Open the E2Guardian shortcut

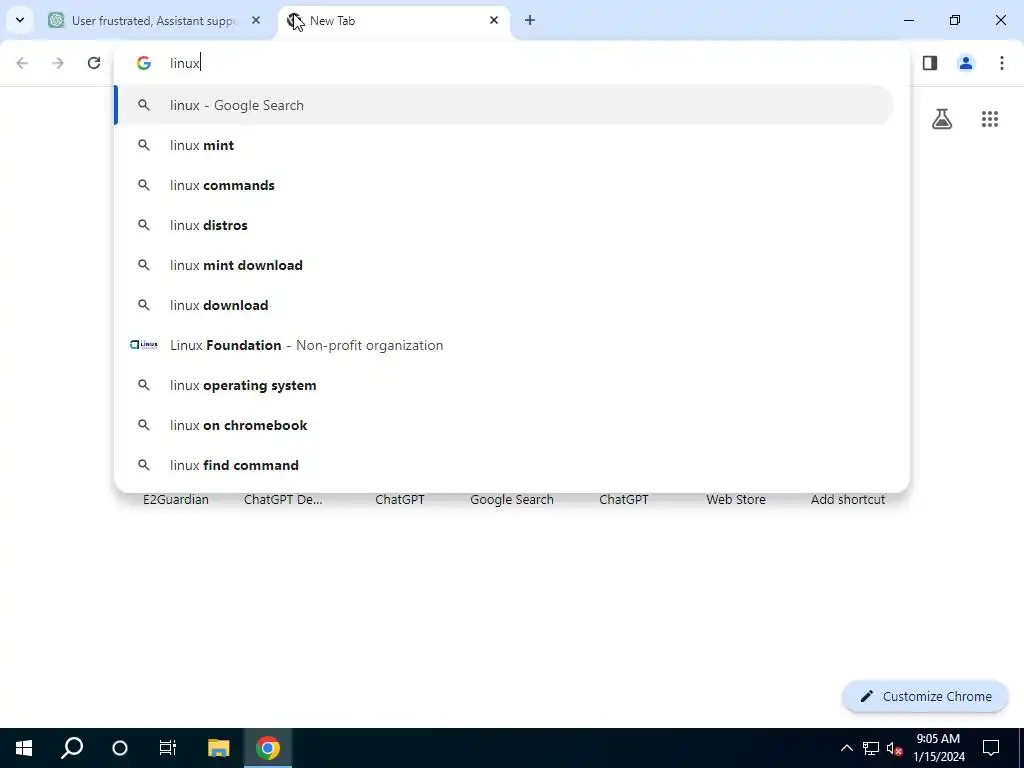[176, 500]
